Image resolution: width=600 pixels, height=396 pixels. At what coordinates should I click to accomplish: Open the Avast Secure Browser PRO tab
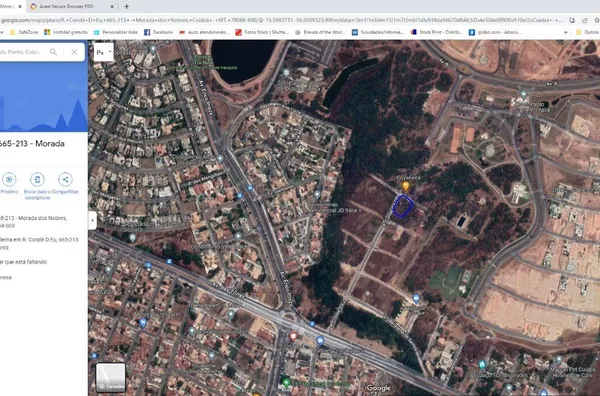(67, 7)
